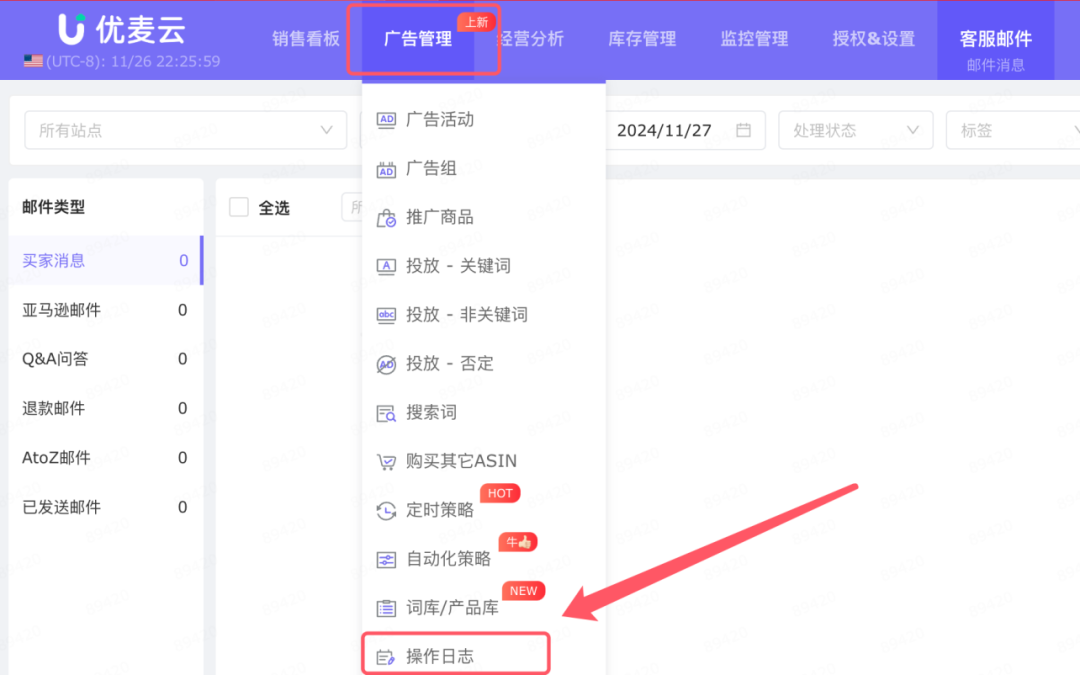The height and width of the screenshot is (675, 1080).
Task: Open the 标签 dropdown
Action: (1012, 130)
